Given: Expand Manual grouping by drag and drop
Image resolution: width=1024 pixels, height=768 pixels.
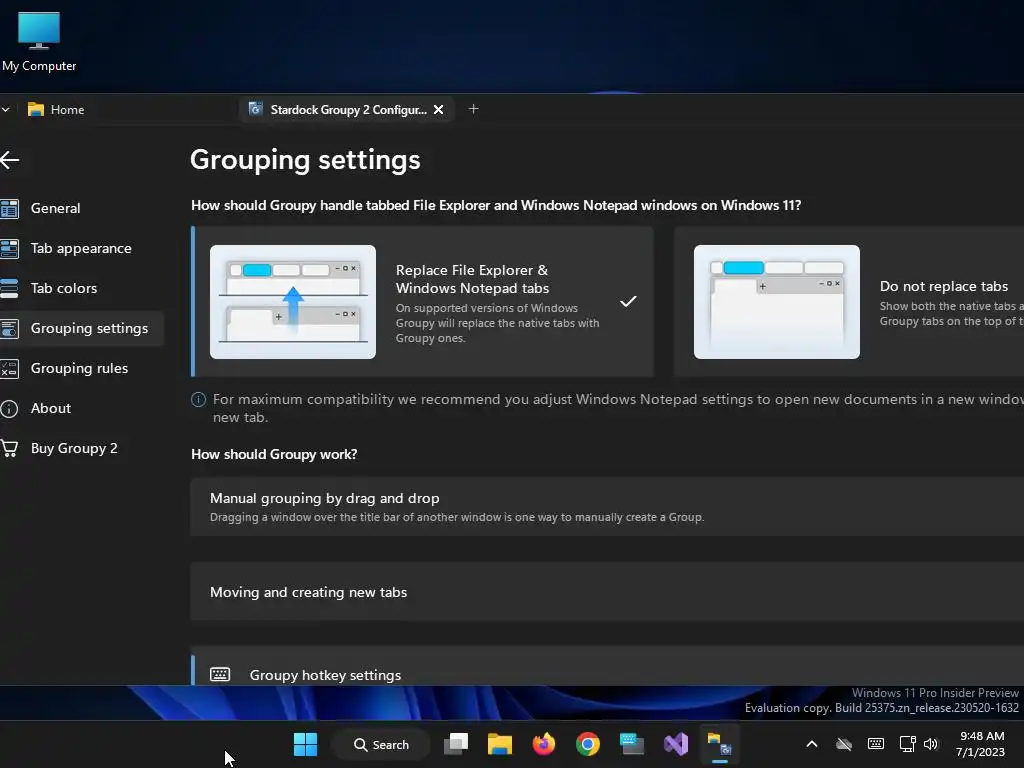Looking at the screenshot, I should point(607,507).
